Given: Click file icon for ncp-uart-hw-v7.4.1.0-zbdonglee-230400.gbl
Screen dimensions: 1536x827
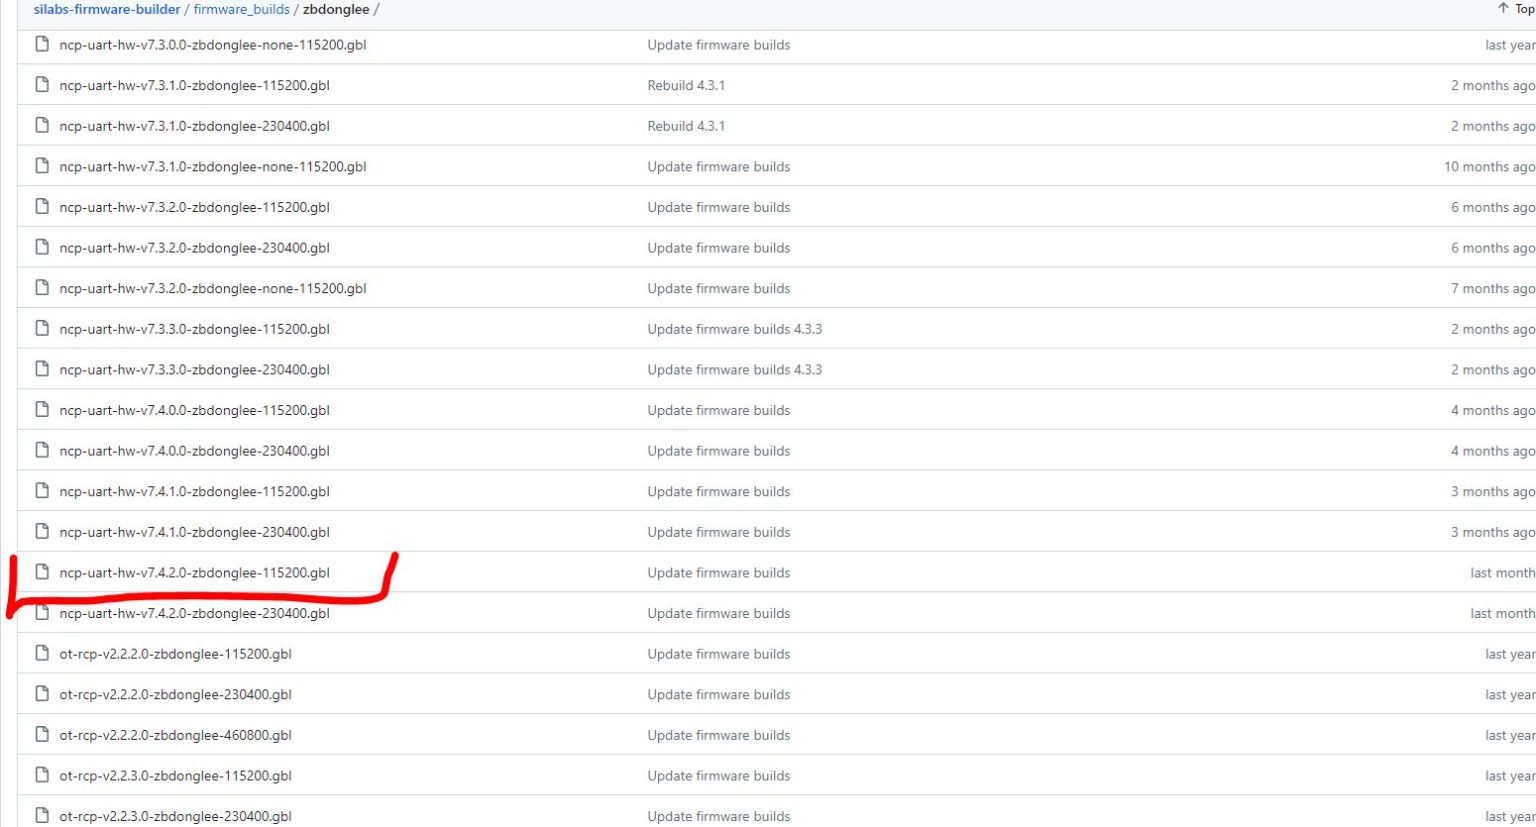Looking at the screenshot, I should (42, 531).
